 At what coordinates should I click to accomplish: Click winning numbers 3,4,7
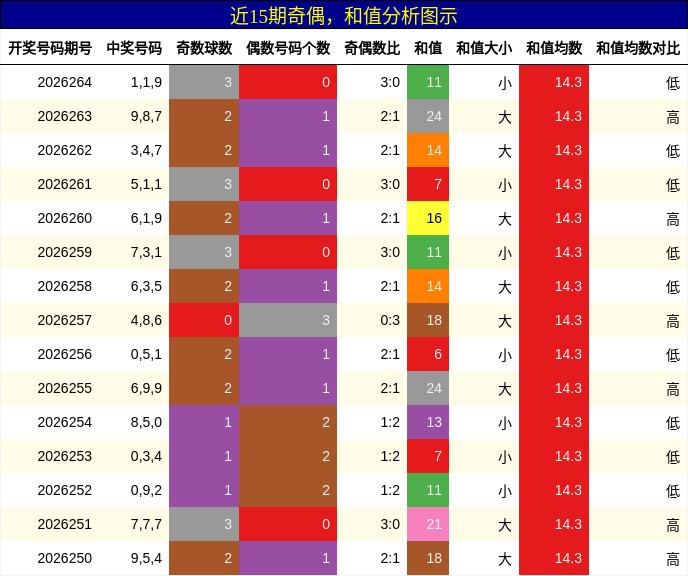click(x=146, y=150)
